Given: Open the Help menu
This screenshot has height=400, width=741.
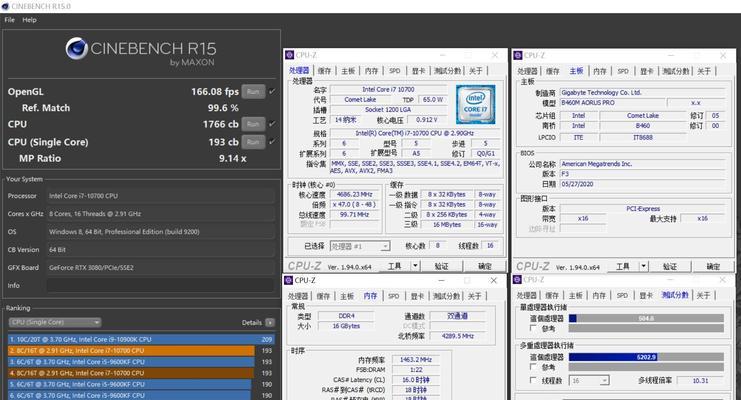Looking at the screenshot, I should point(29,20).
